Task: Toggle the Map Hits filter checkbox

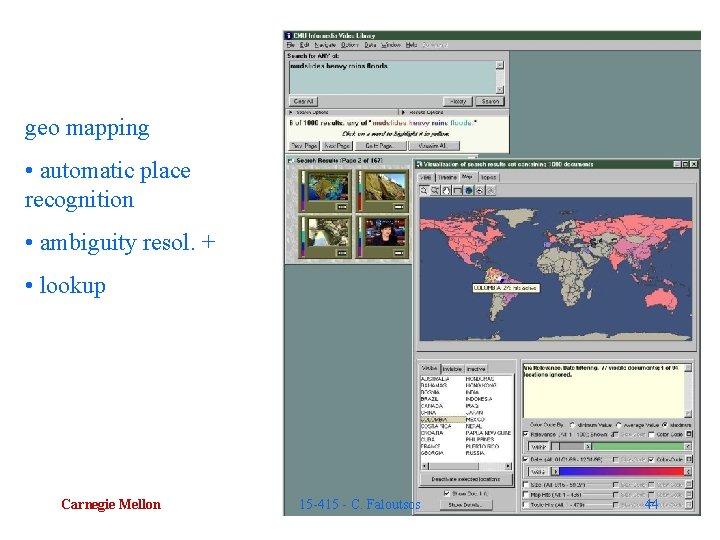Action: point(526,495)
